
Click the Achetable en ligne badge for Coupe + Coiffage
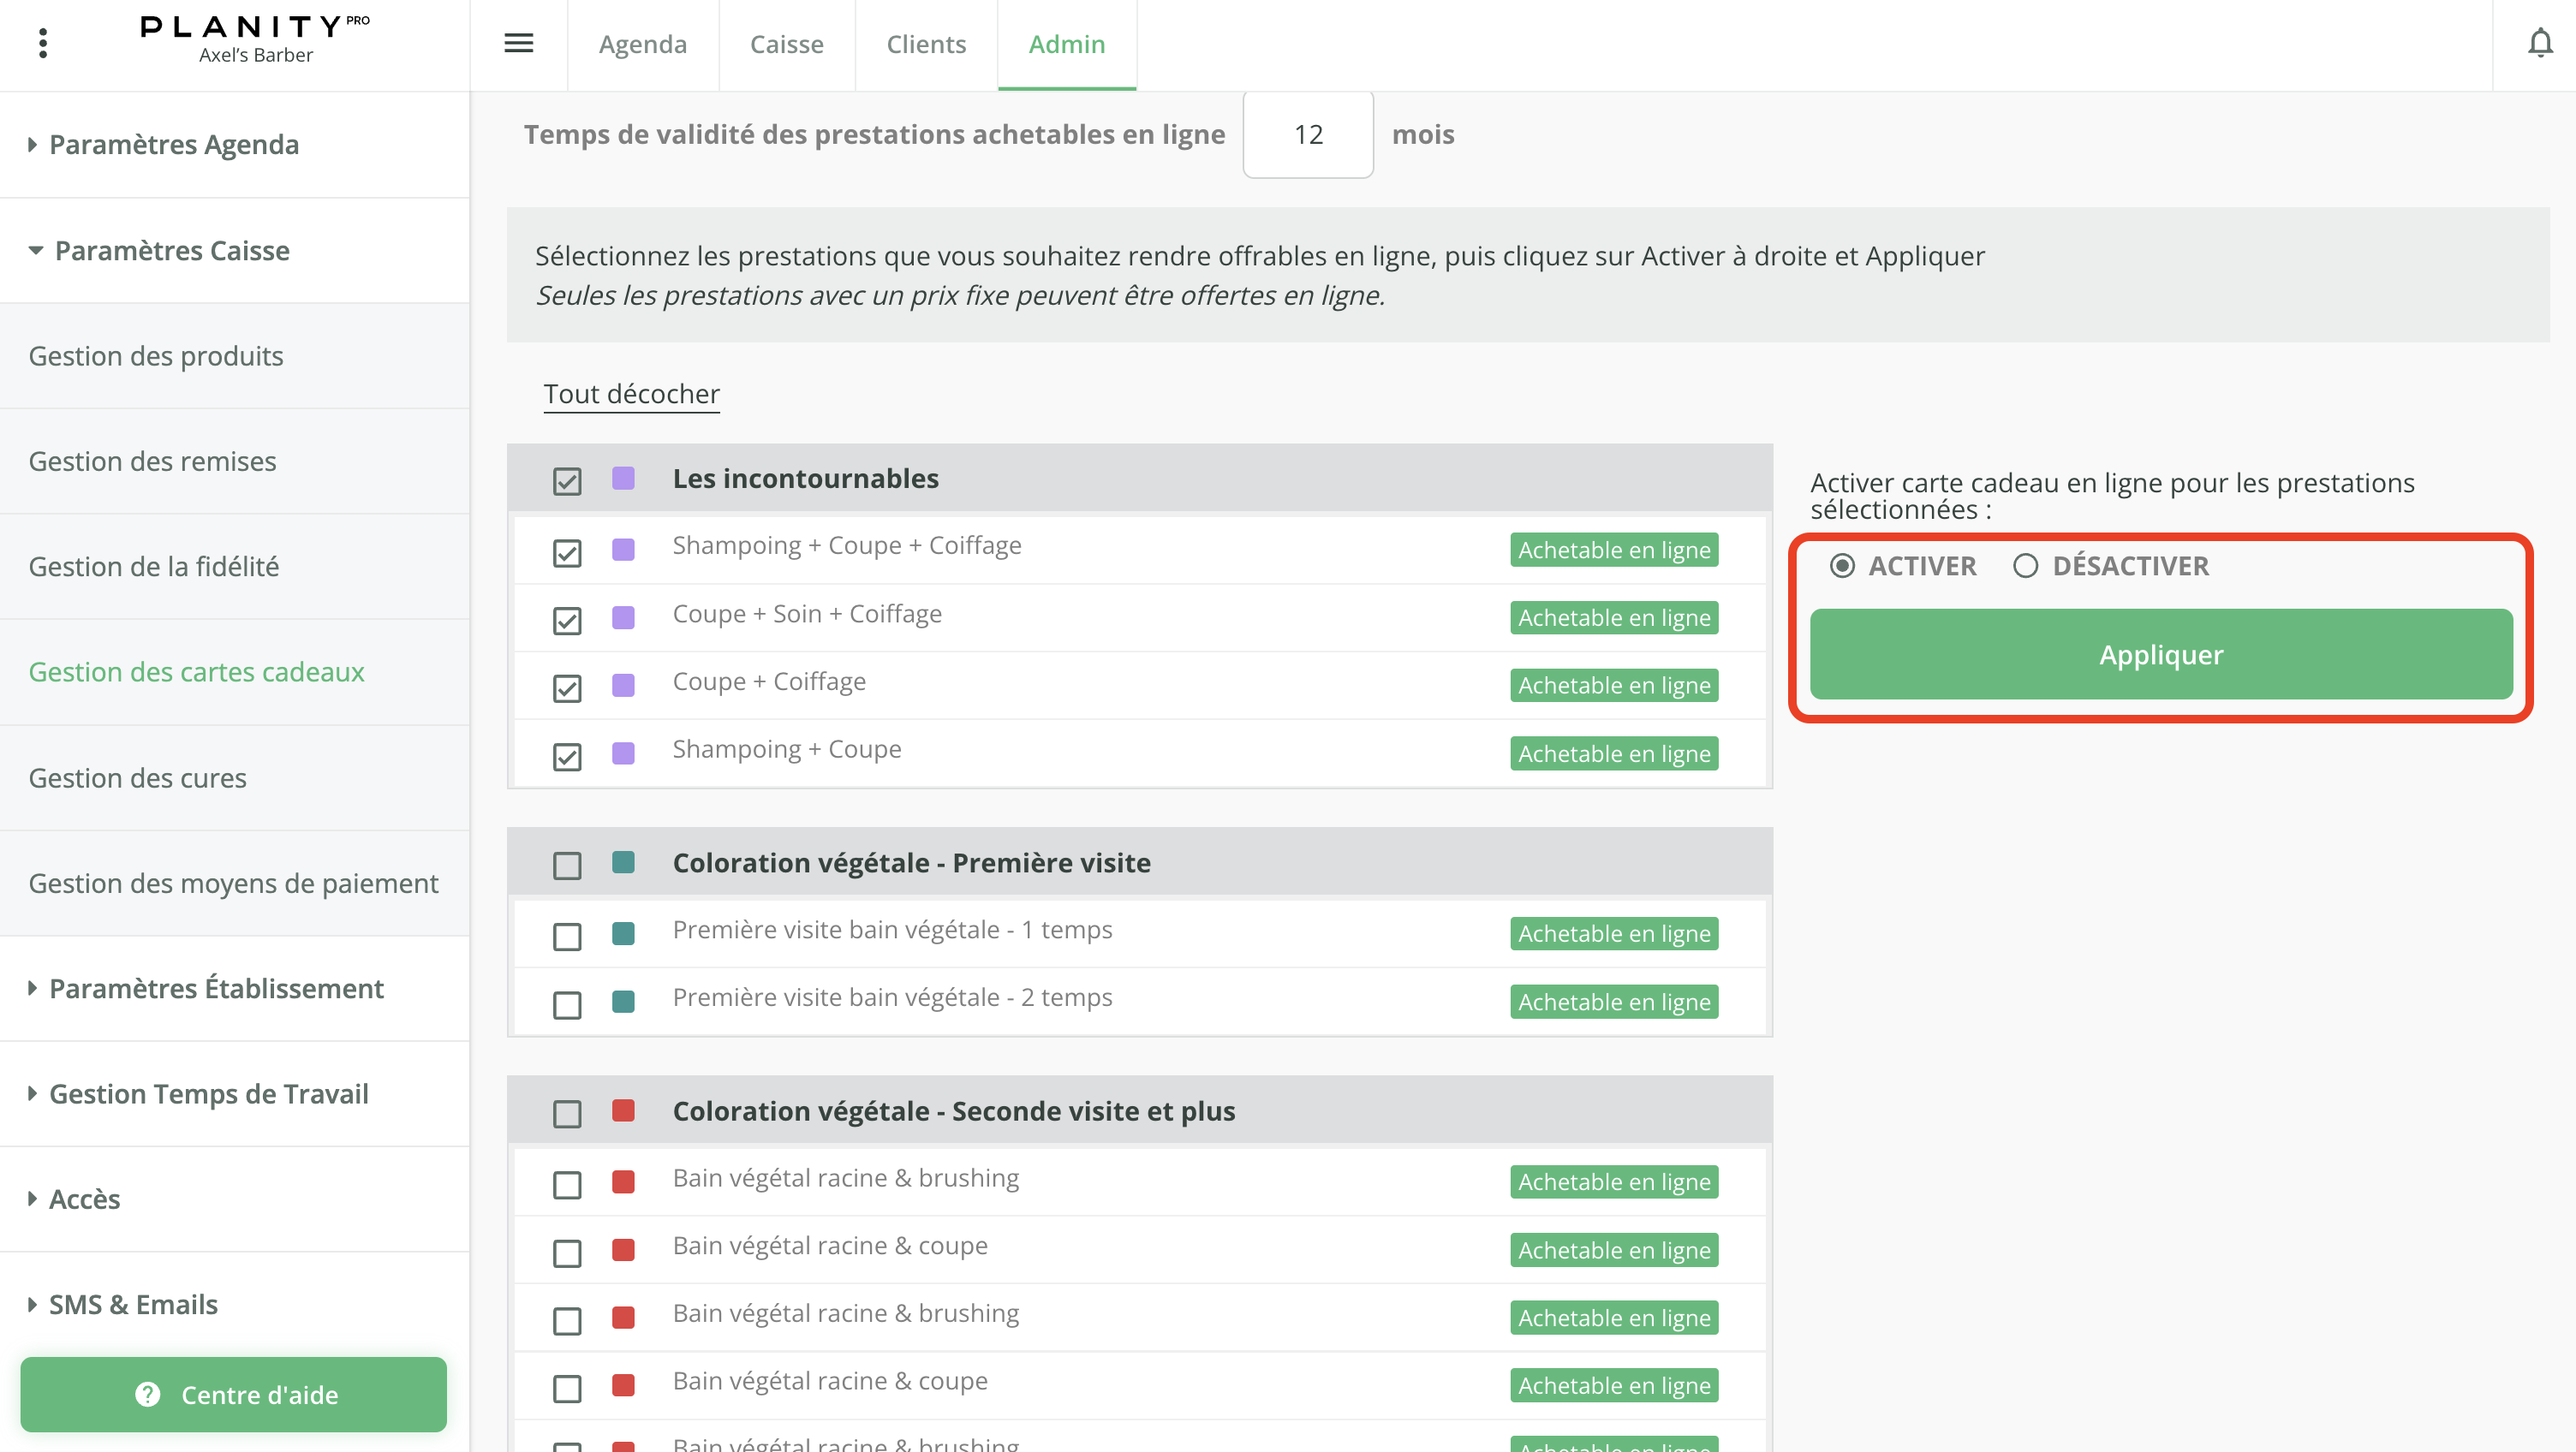tap(1614, 685)
